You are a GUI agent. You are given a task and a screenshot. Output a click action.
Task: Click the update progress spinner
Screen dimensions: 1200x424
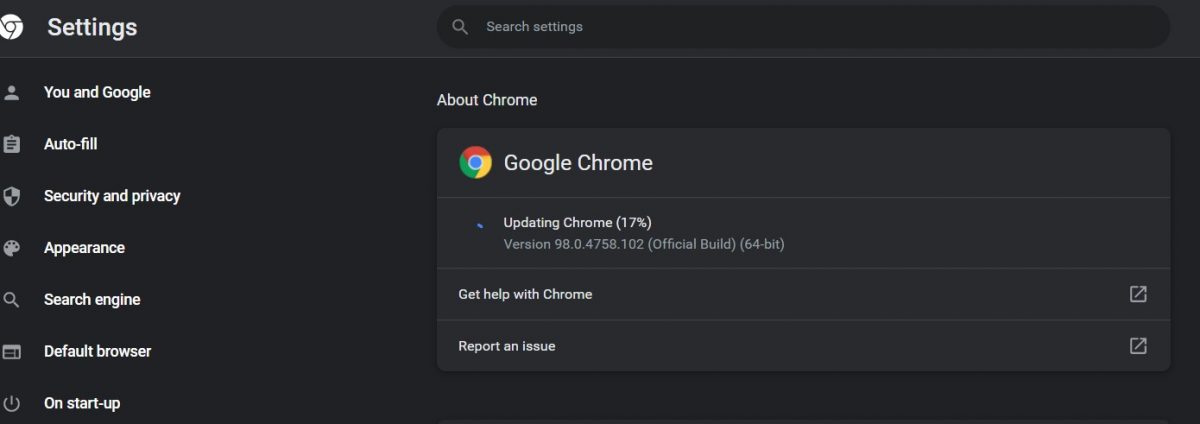point(480,226)
